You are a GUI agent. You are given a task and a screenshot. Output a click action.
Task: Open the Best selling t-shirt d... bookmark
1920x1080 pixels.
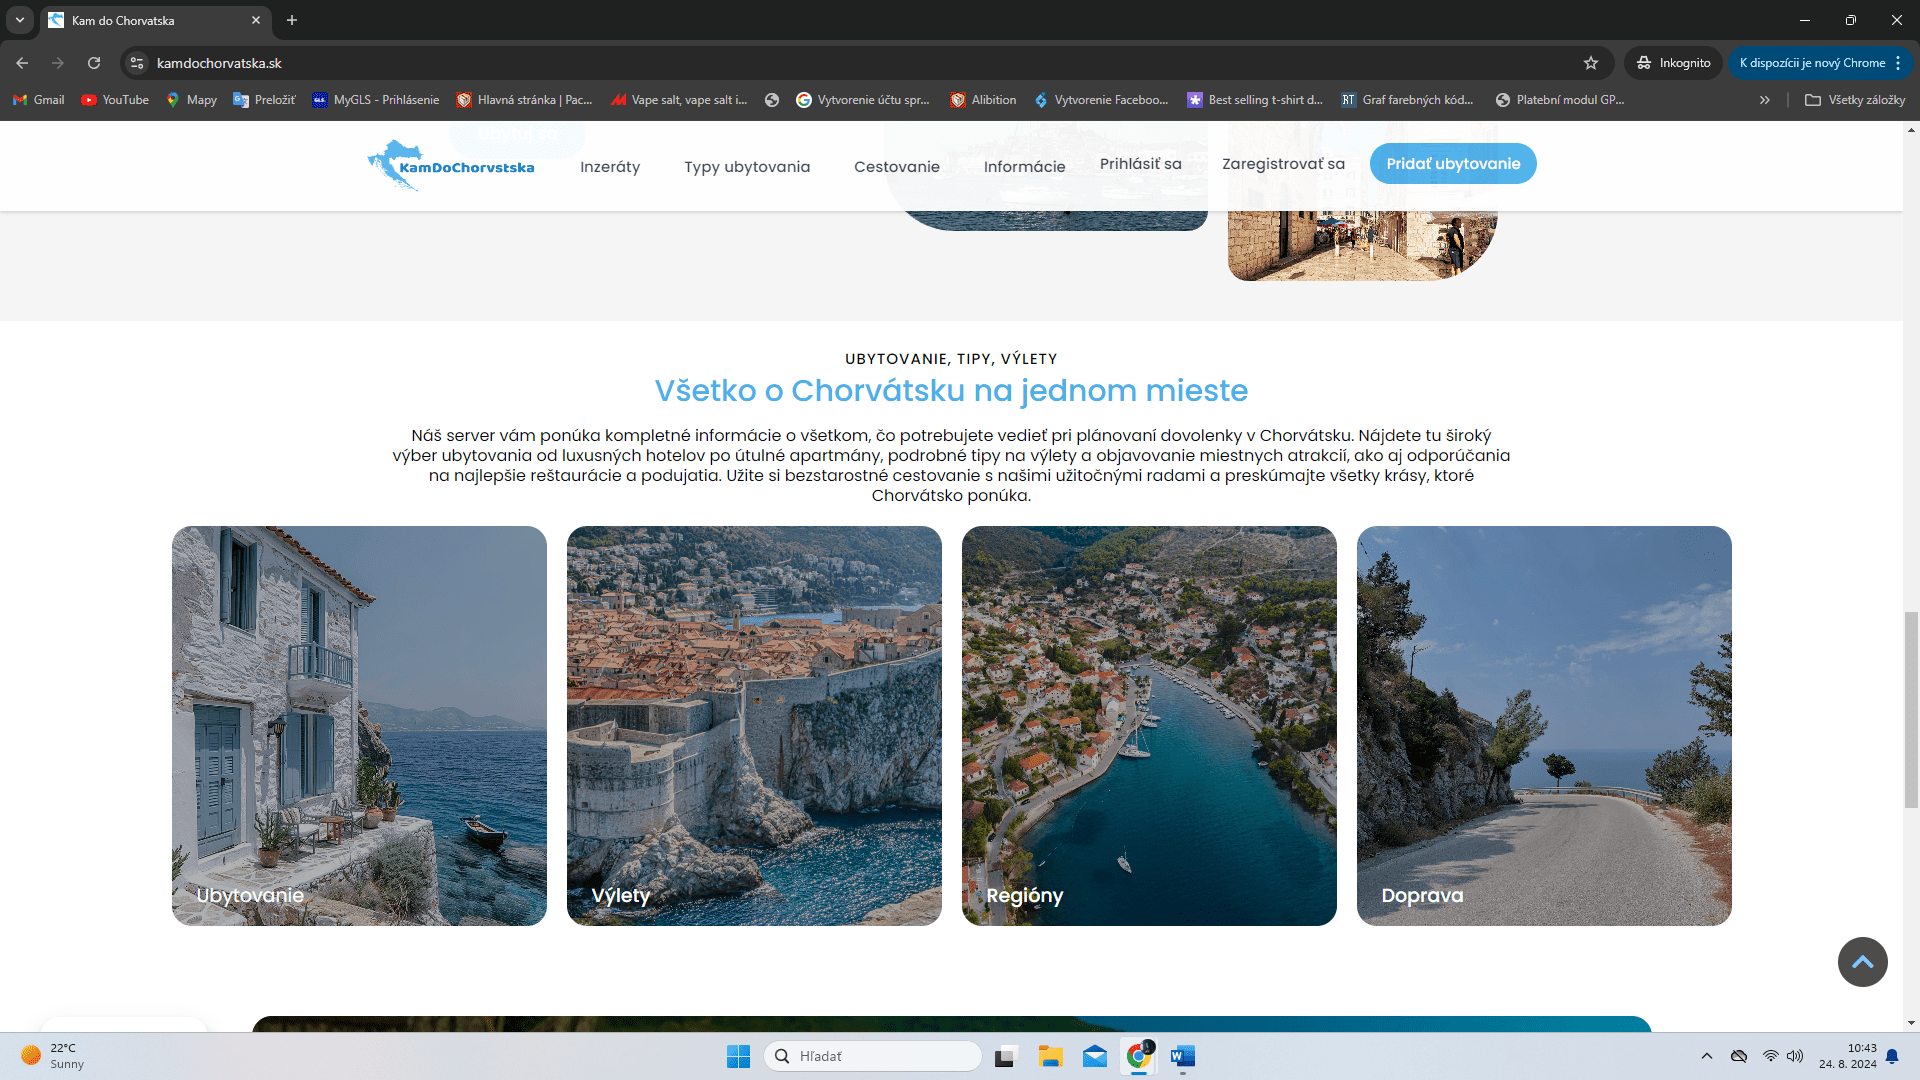pyautogui.click(x=1255, y=100)
